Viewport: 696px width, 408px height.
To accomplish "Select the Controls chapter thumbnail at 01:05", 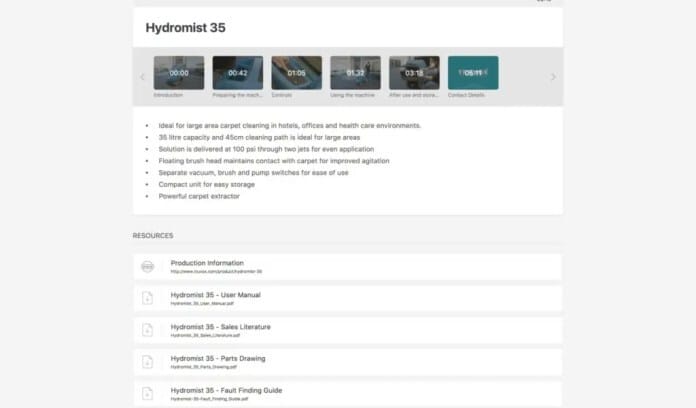I will [x=297, y=73].
